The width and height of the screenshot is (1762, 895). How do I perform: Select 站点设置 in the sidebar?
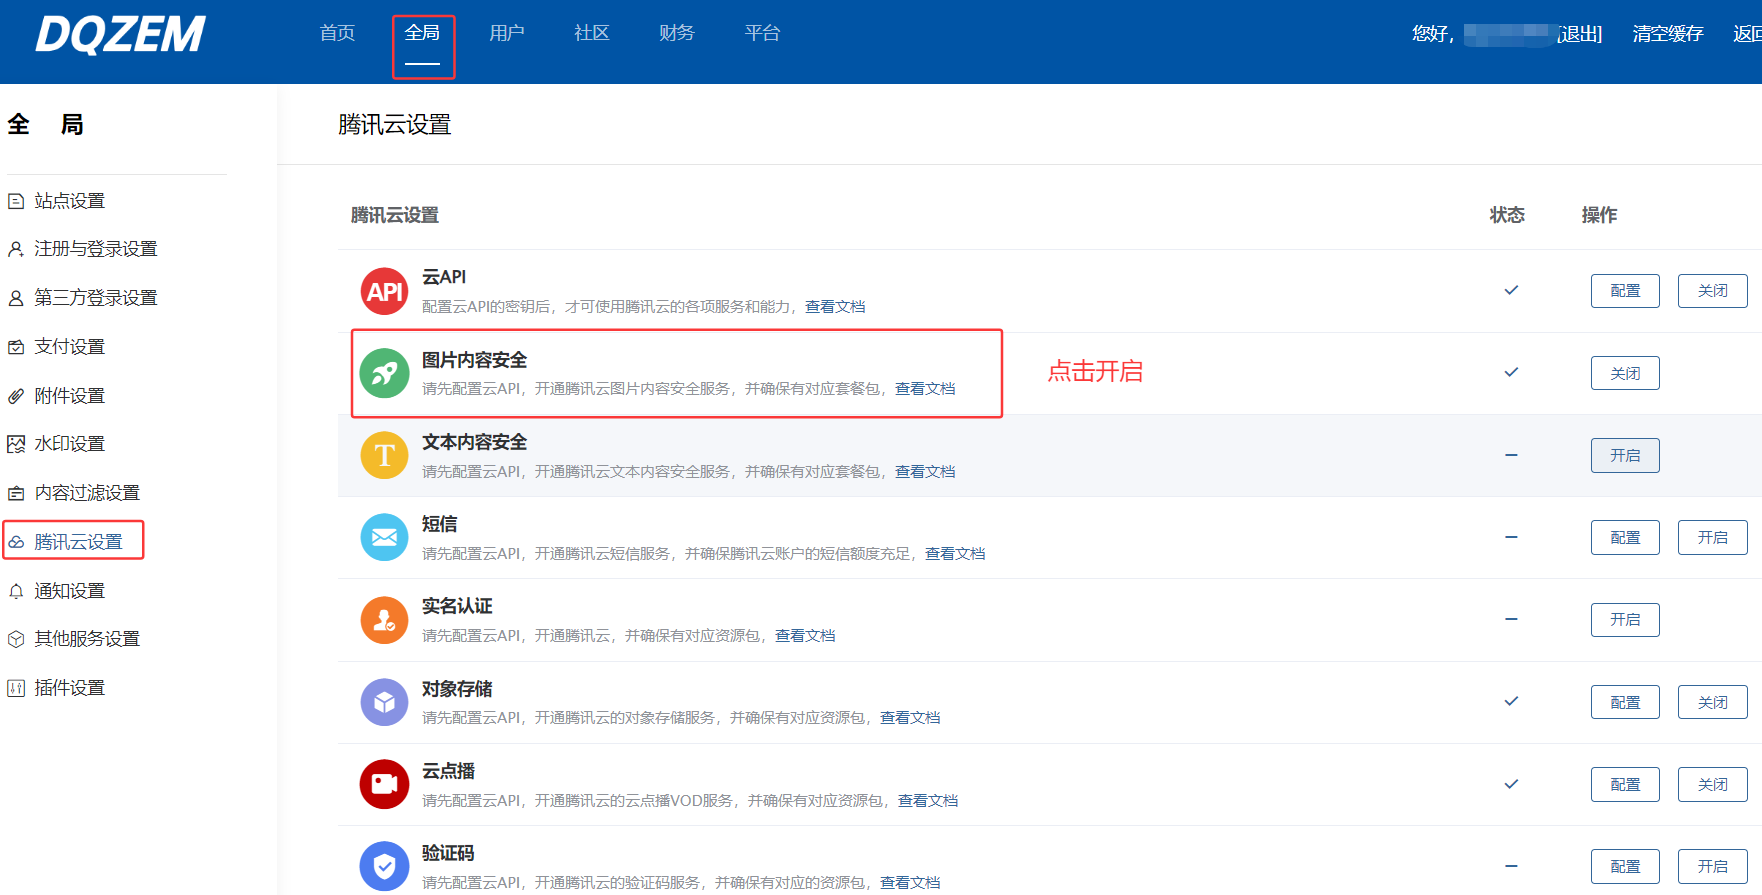tap(69, 201)
